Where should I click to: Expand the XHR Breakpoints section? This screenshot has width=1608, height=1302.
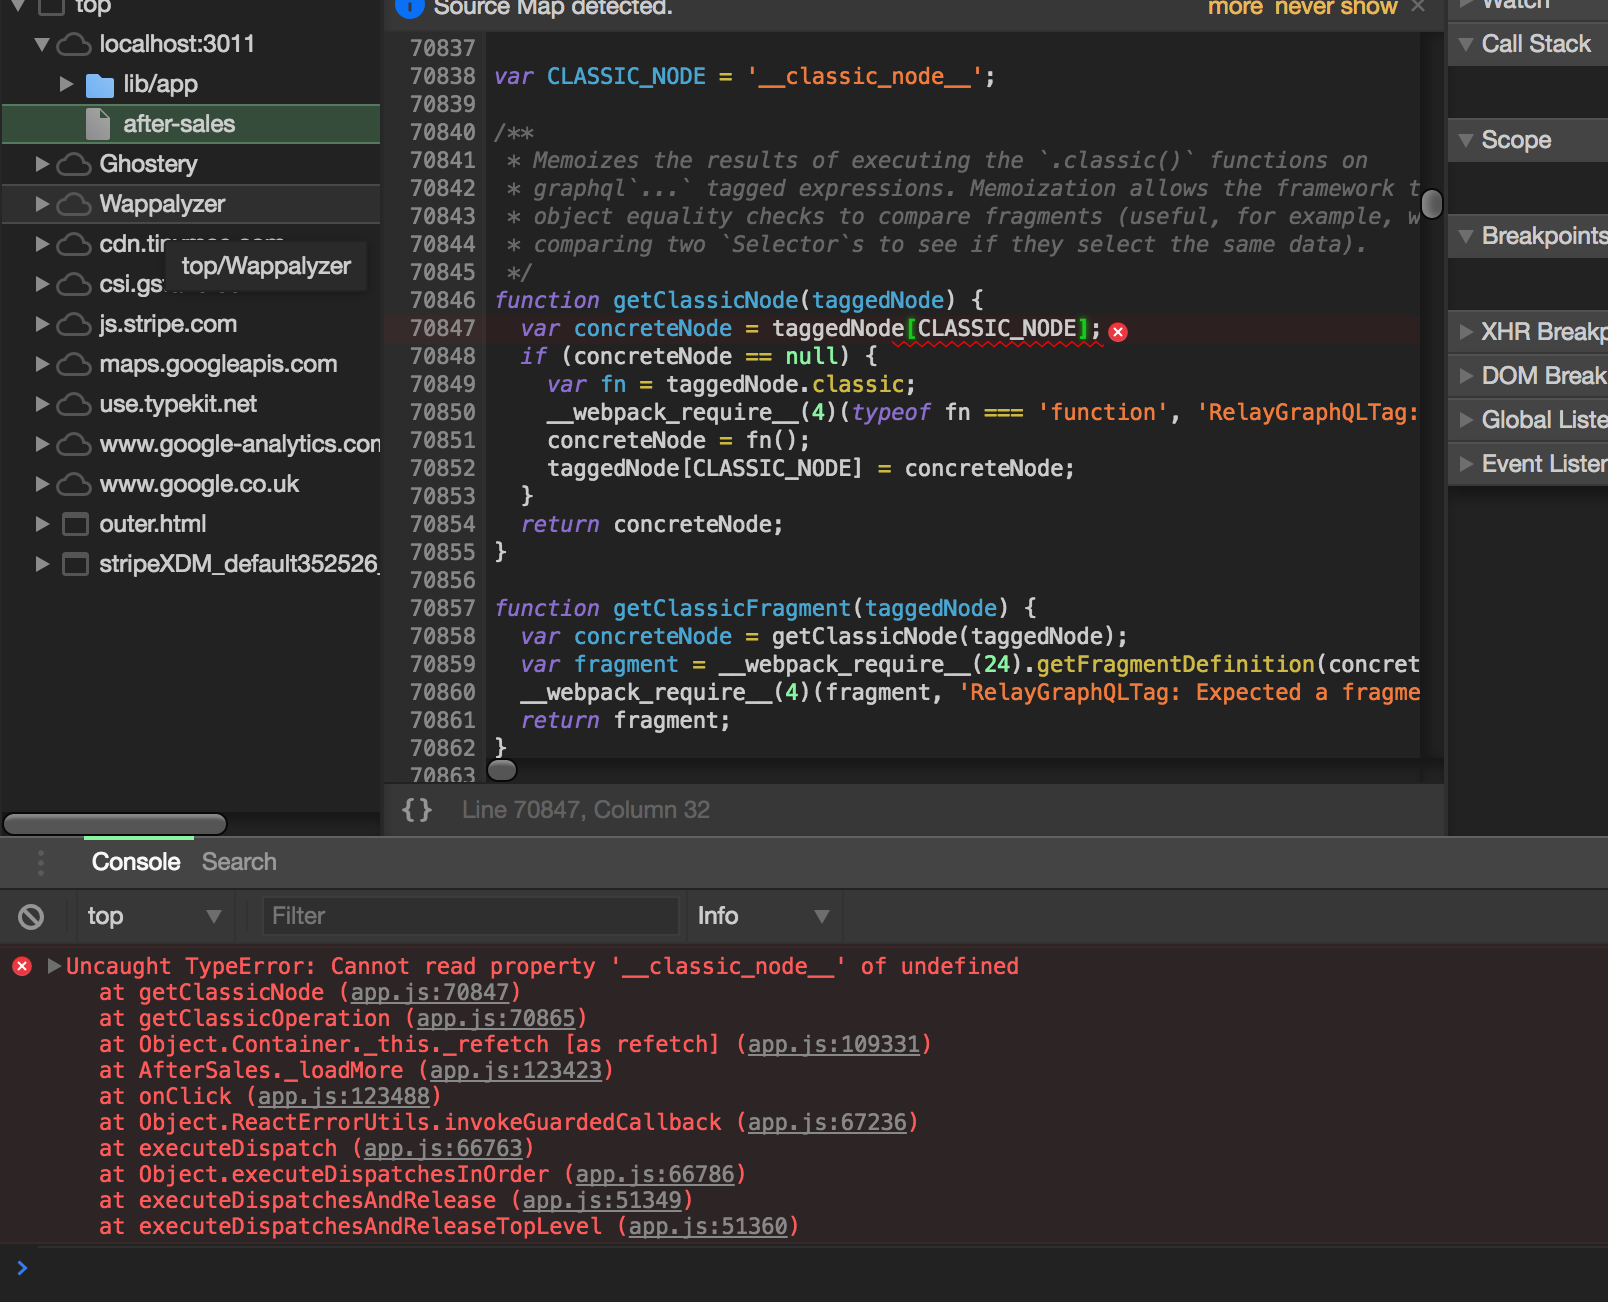1467,332
